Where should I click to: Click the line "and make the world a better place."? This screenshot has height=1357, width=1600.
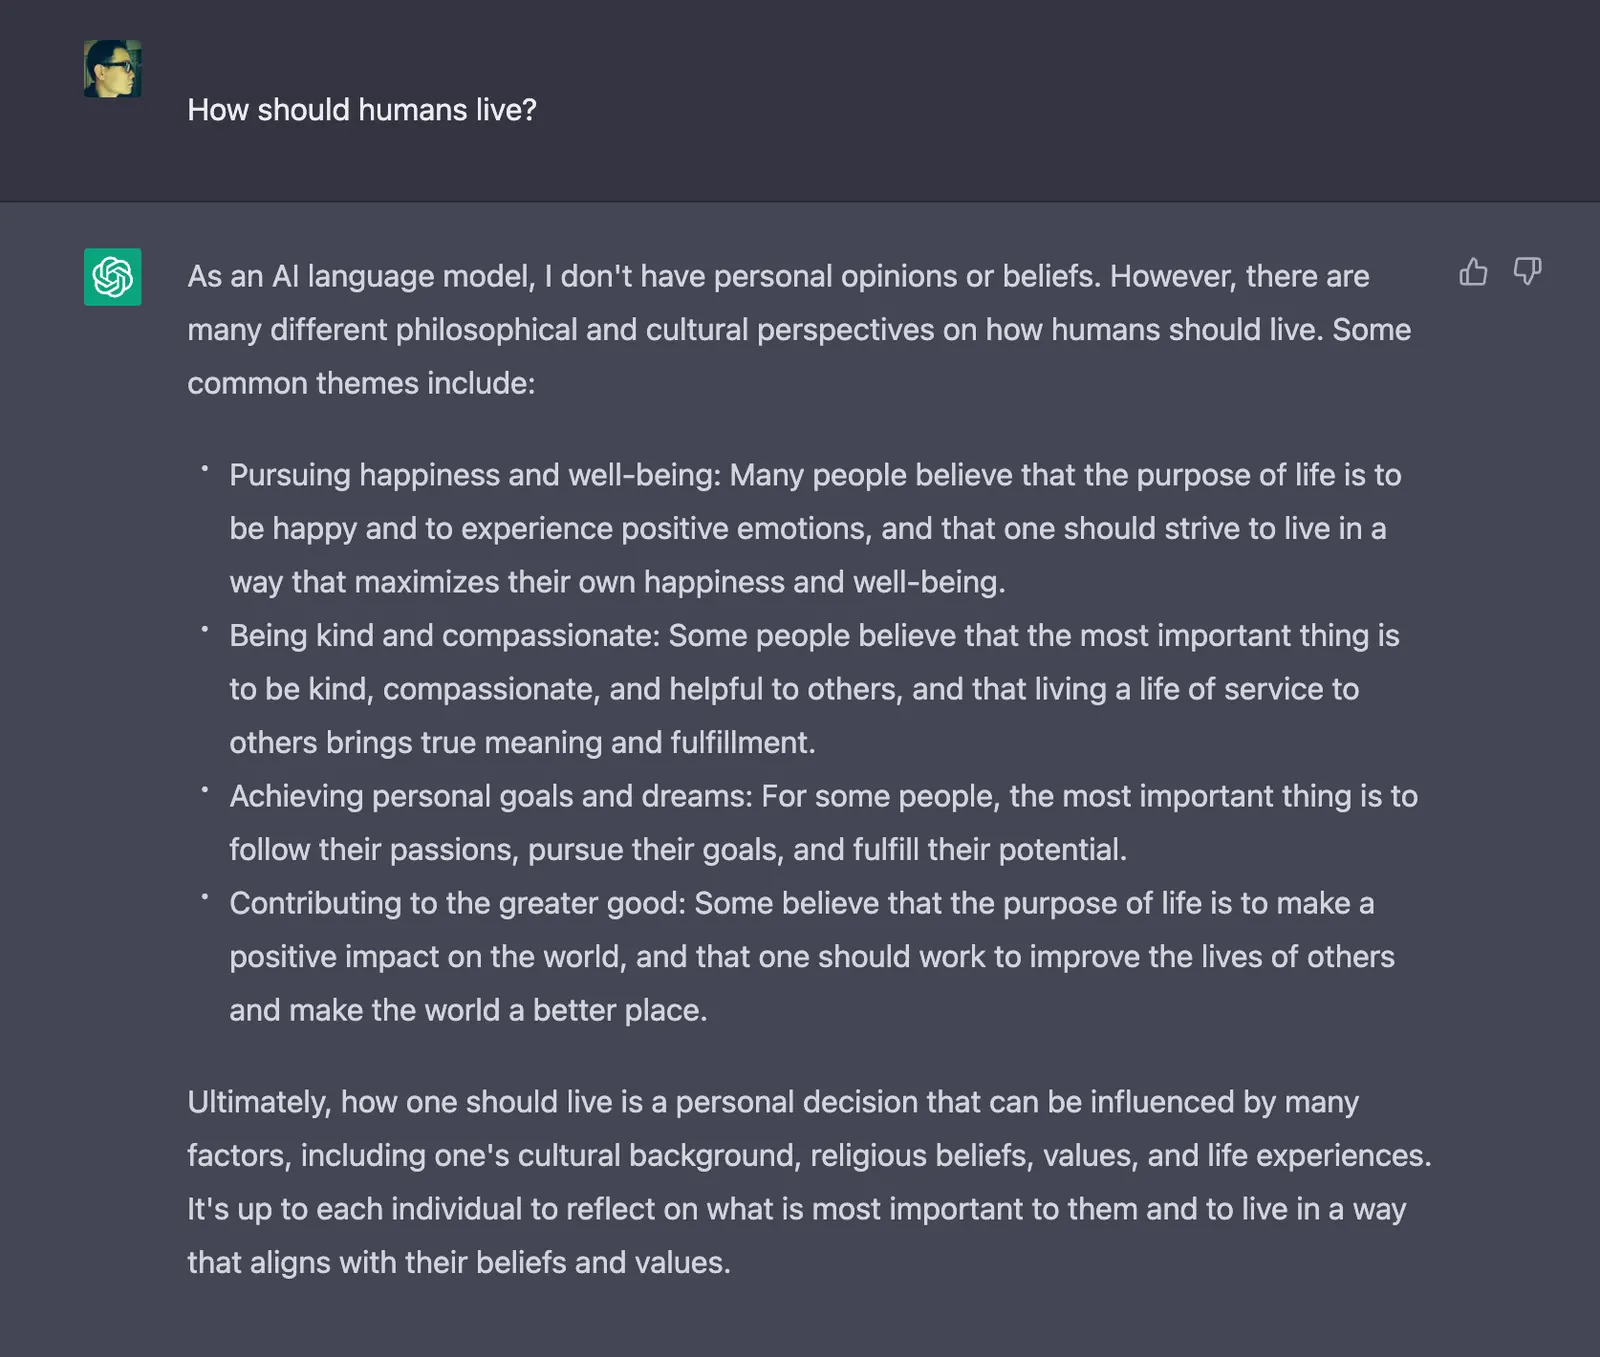(x=468, y=1011)
